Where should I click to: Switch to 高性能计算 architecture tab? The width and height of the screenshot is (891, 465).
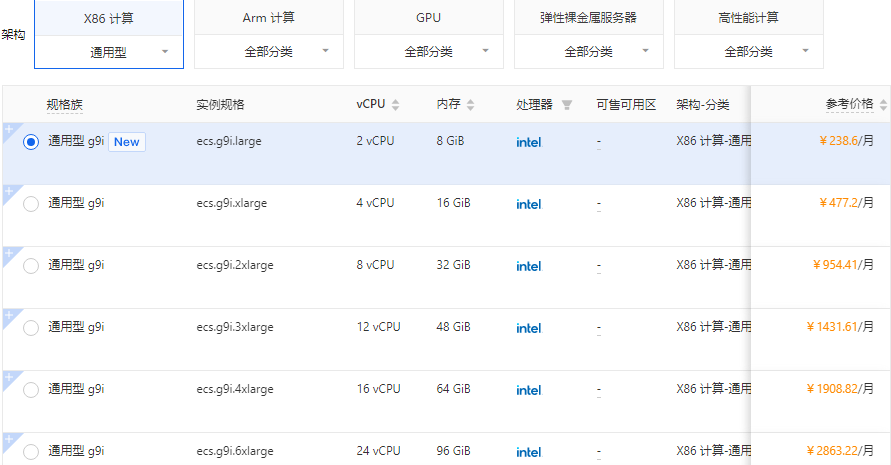[x=748, y=18]
